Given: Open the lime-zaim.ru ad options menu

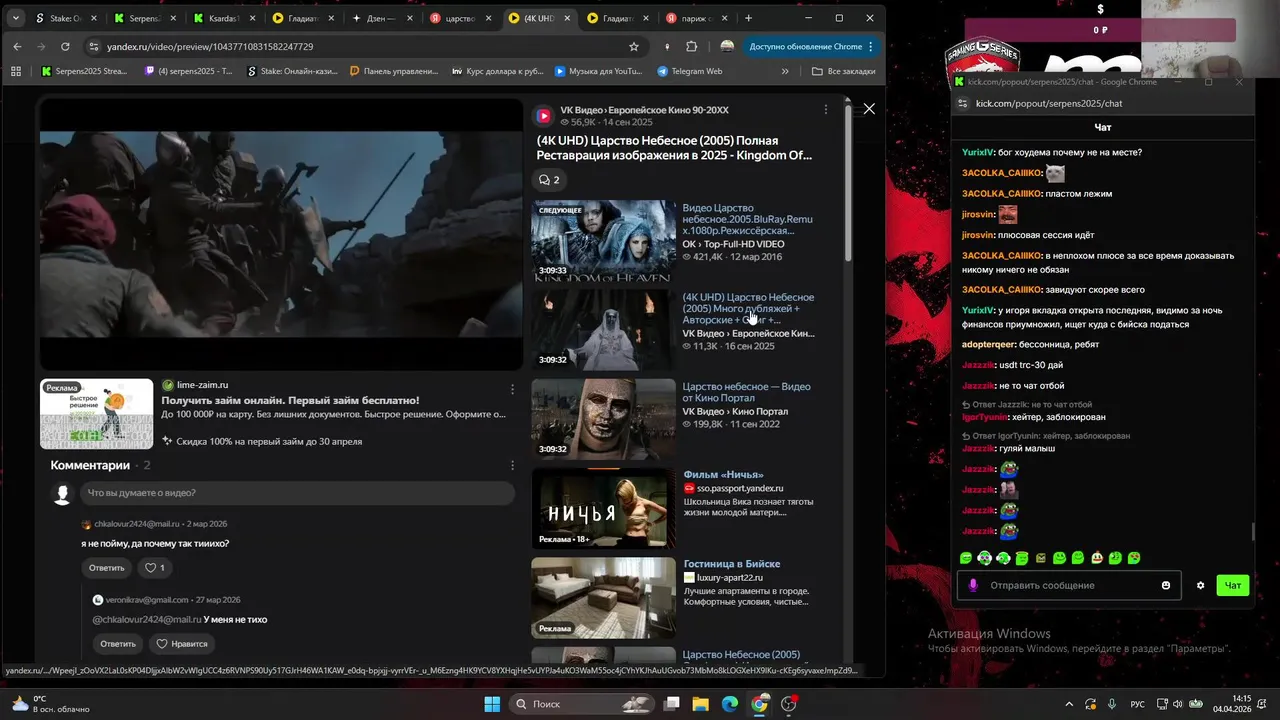Looking at the screenshot, I should (x=513, y=389).
